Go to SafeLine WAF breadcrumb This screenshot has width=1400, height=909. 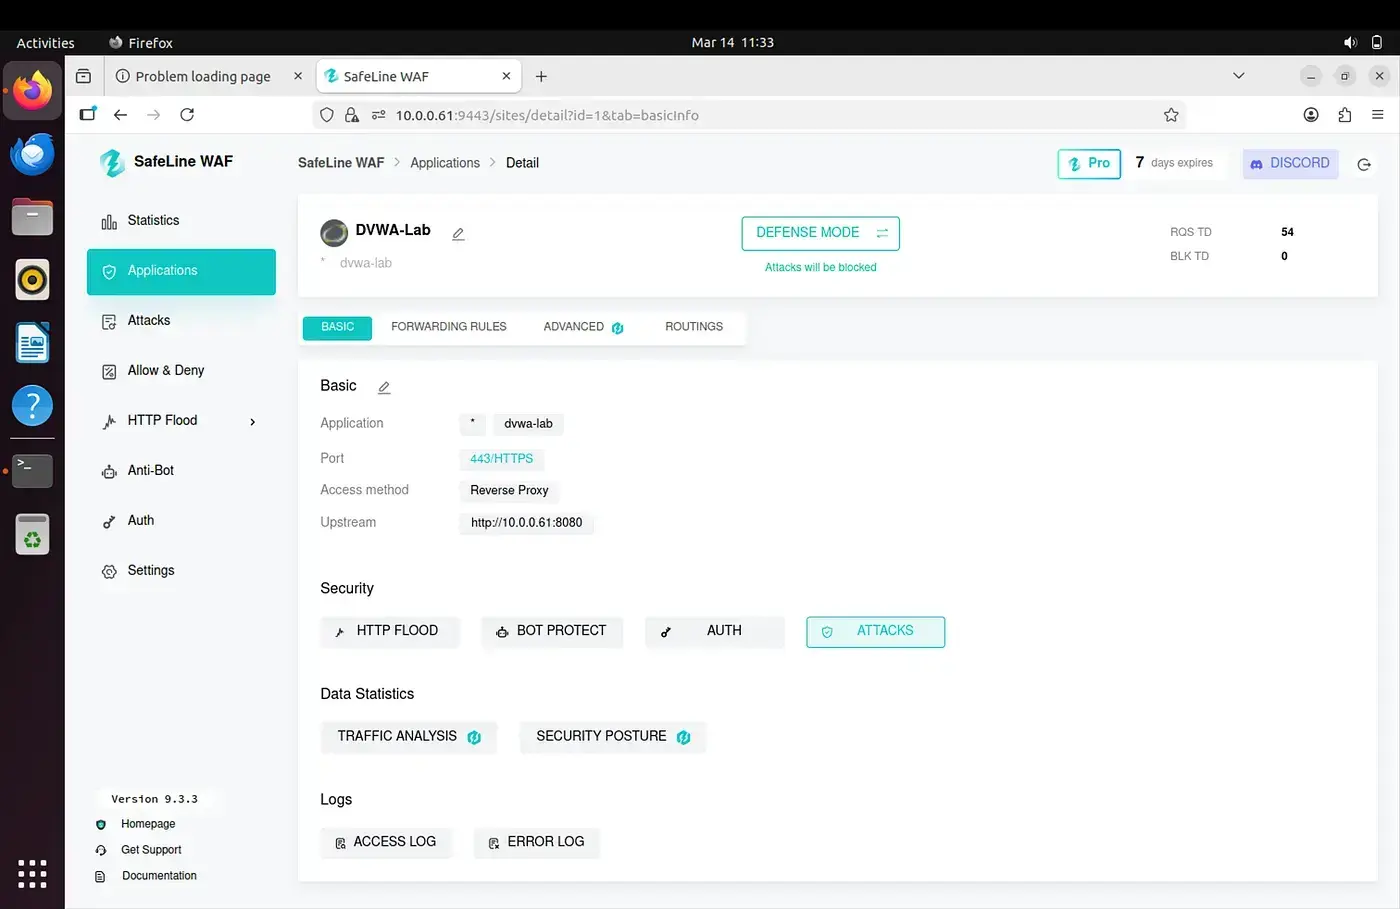coord(341,163)
